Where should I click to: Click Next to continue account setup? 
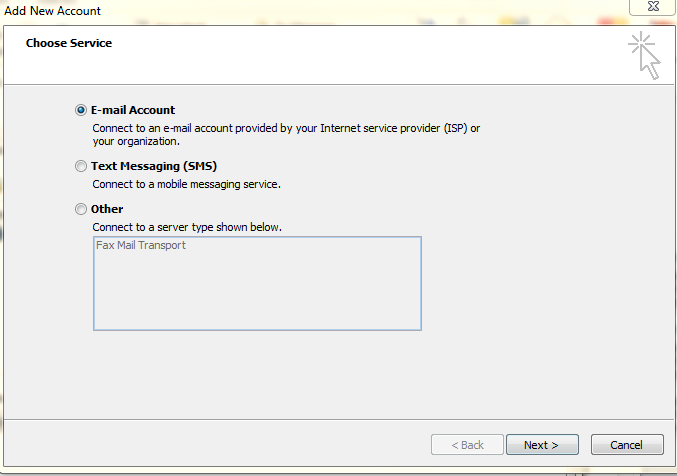click(542, 444)
